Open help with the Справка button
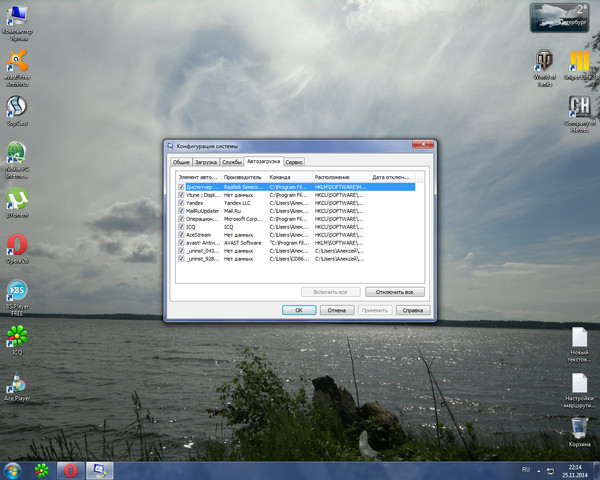Screen dimensions: 600x480 click(x=413, y=310)
